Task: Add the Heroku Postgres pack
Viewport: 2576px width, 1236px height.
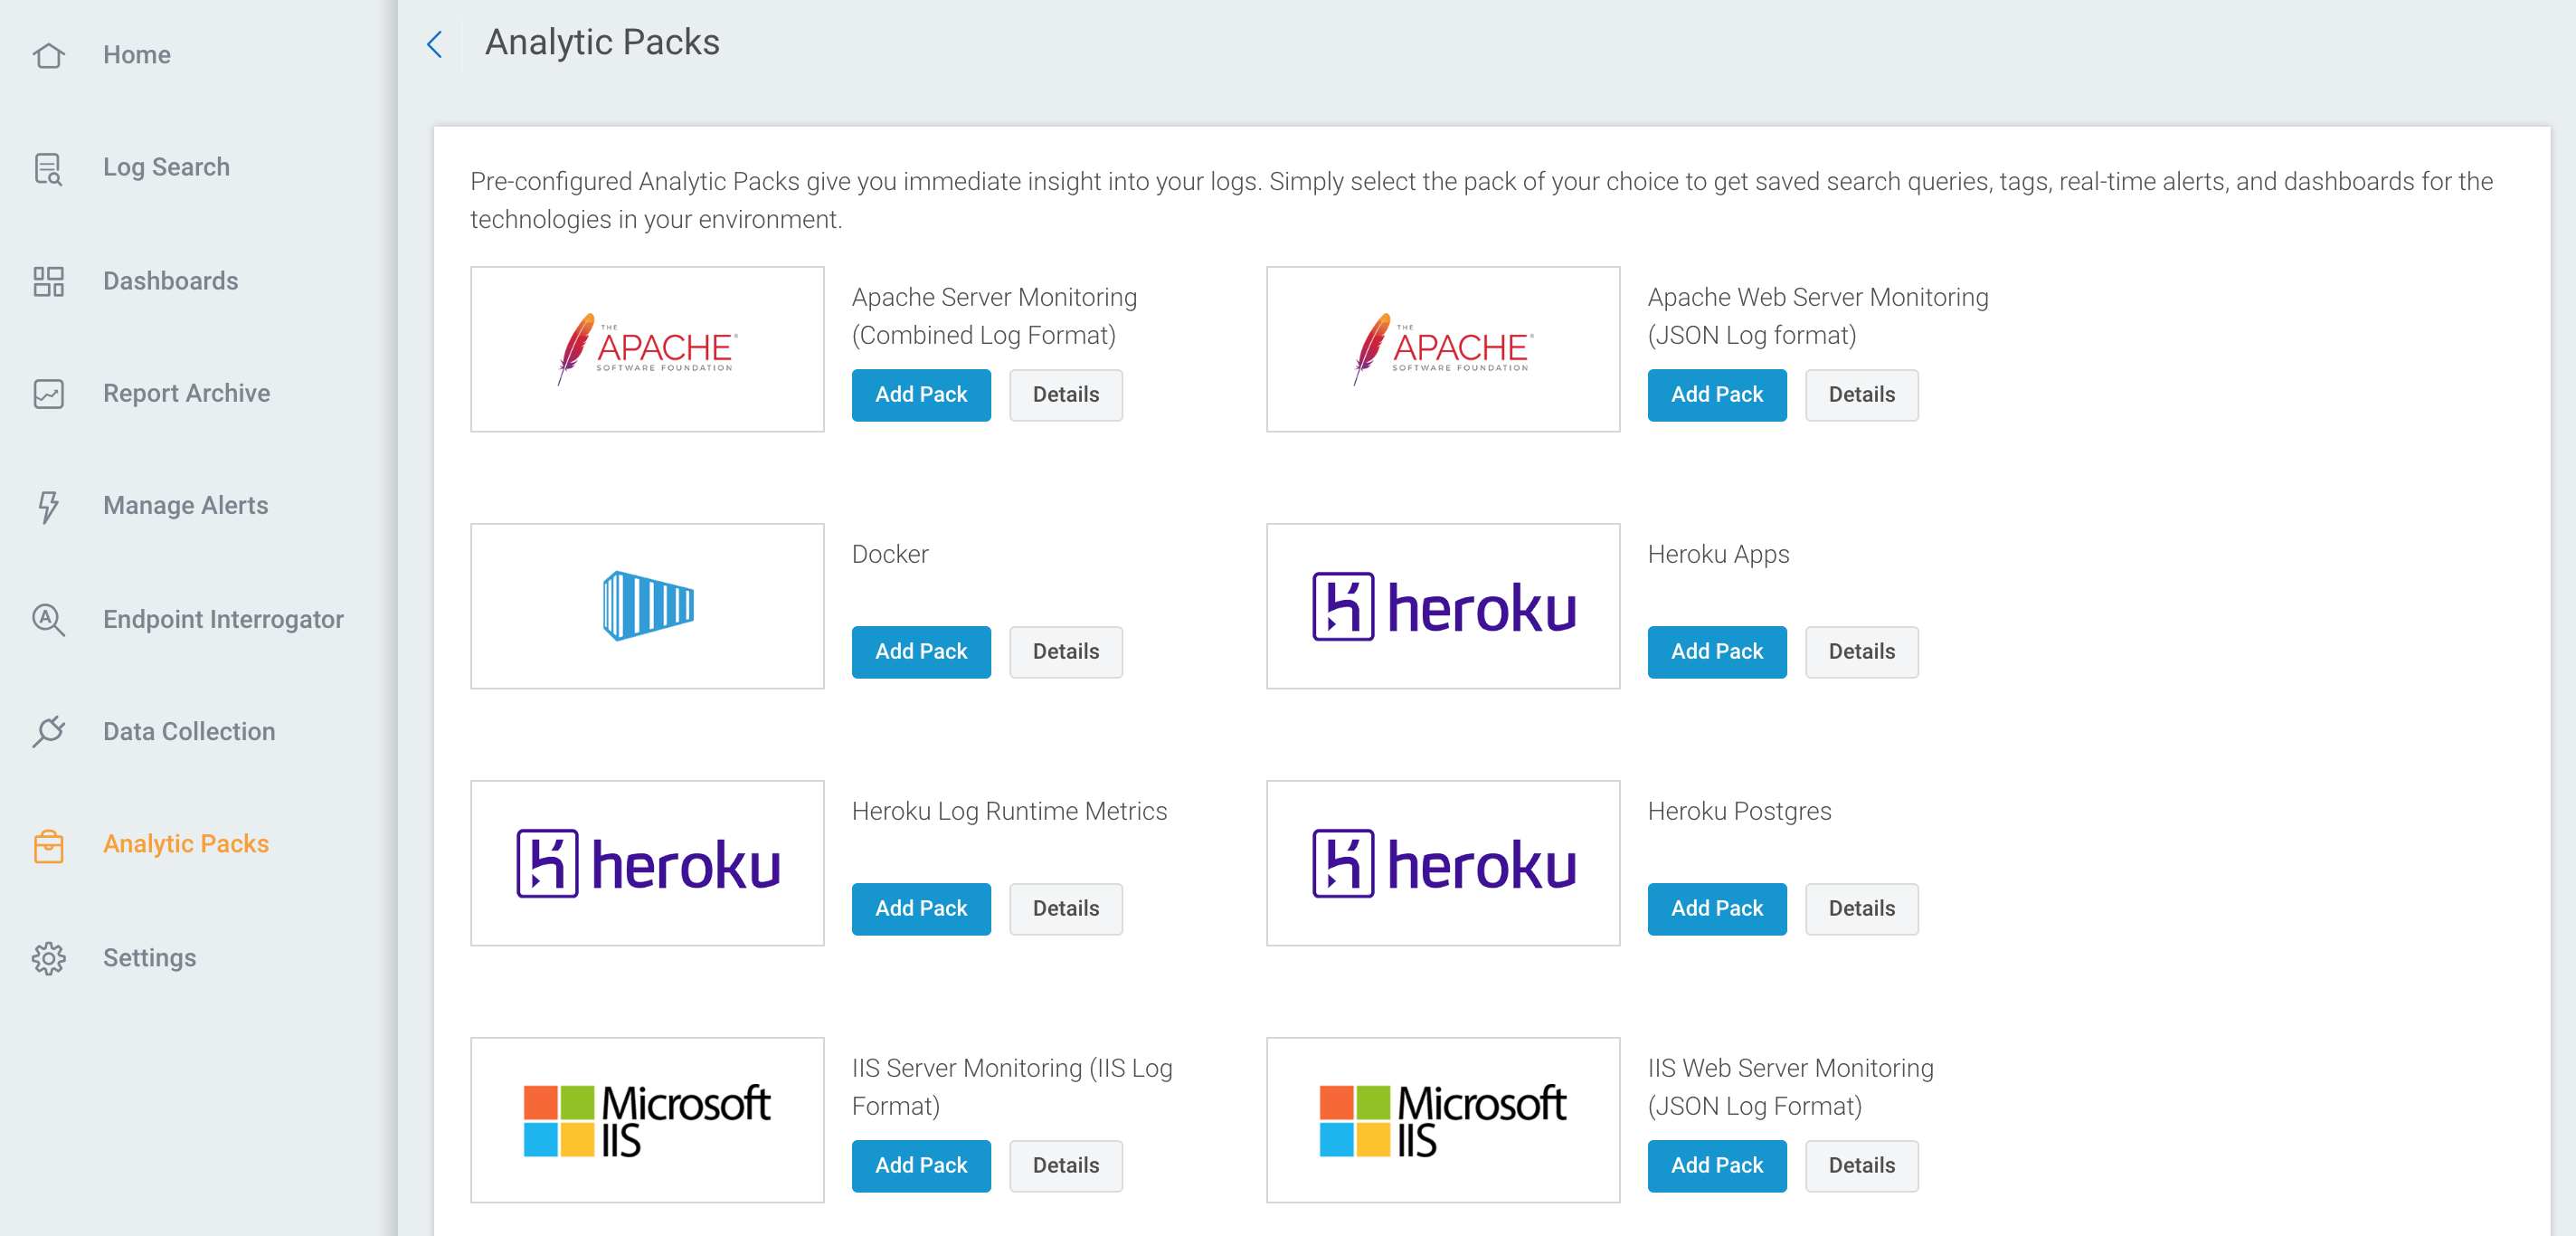Action: (x=1716, y=909)
